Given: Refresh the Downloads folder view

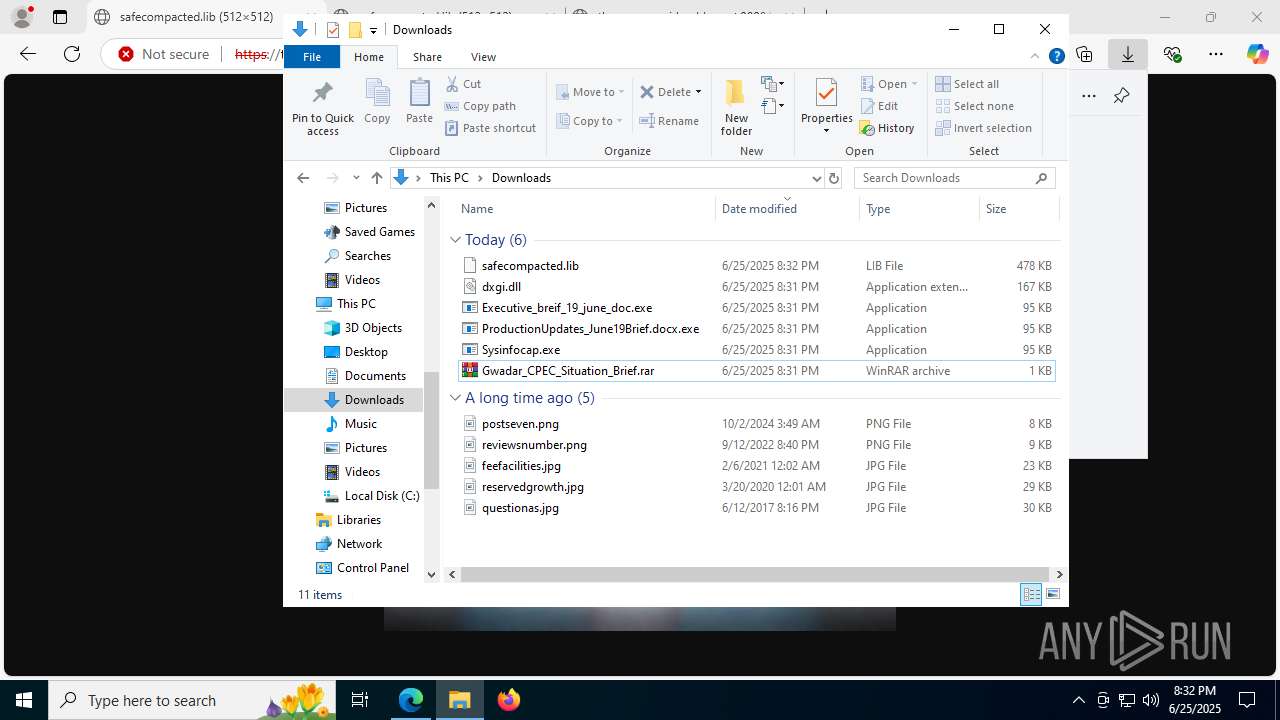Looking at the screenshot, I should (x=834, y=178).
